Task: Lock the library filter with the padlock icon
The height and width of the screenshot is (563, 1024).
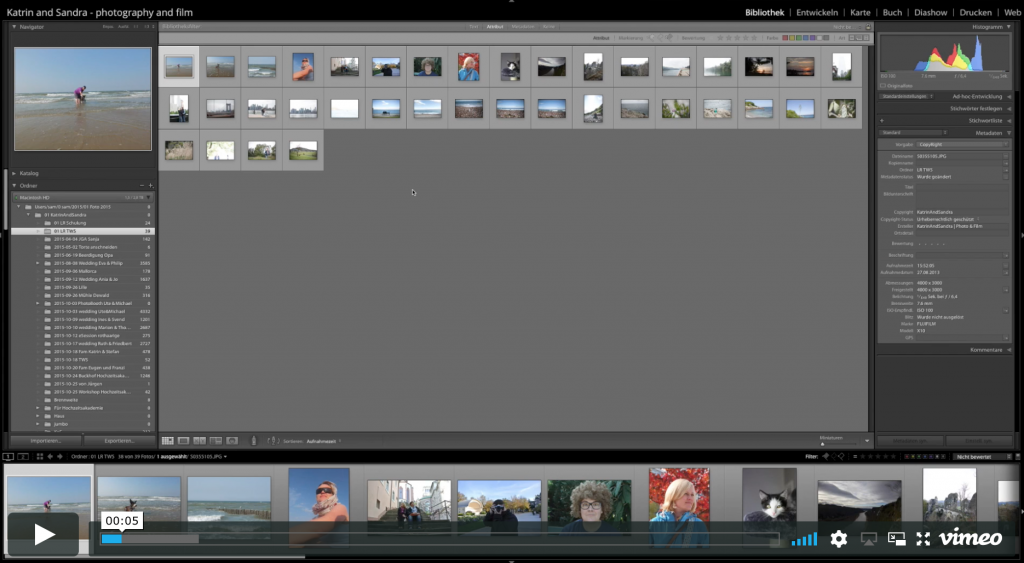Action: (868, 27)
